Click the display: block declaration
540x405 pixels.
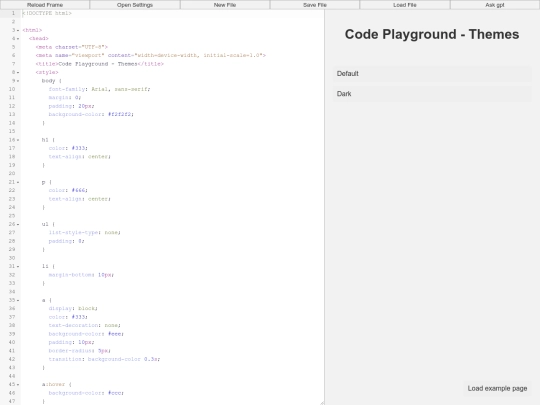(73, 308)
